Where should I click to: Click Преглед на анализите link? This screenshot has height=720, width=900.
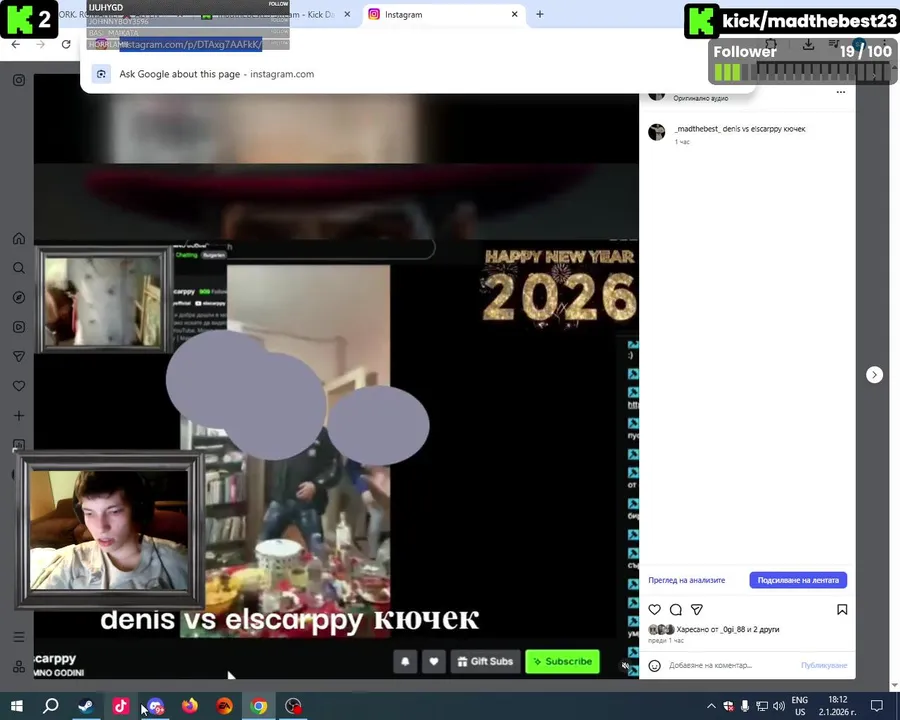click(686, 580)
